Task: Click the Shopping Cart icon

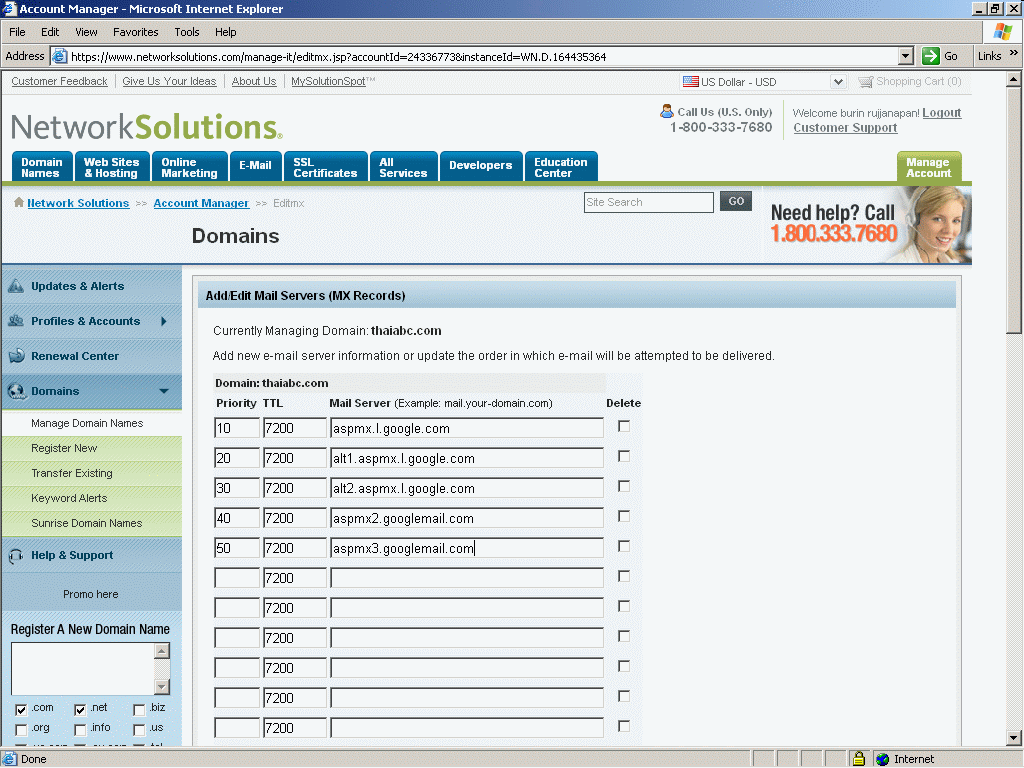Action: [865, 82]
